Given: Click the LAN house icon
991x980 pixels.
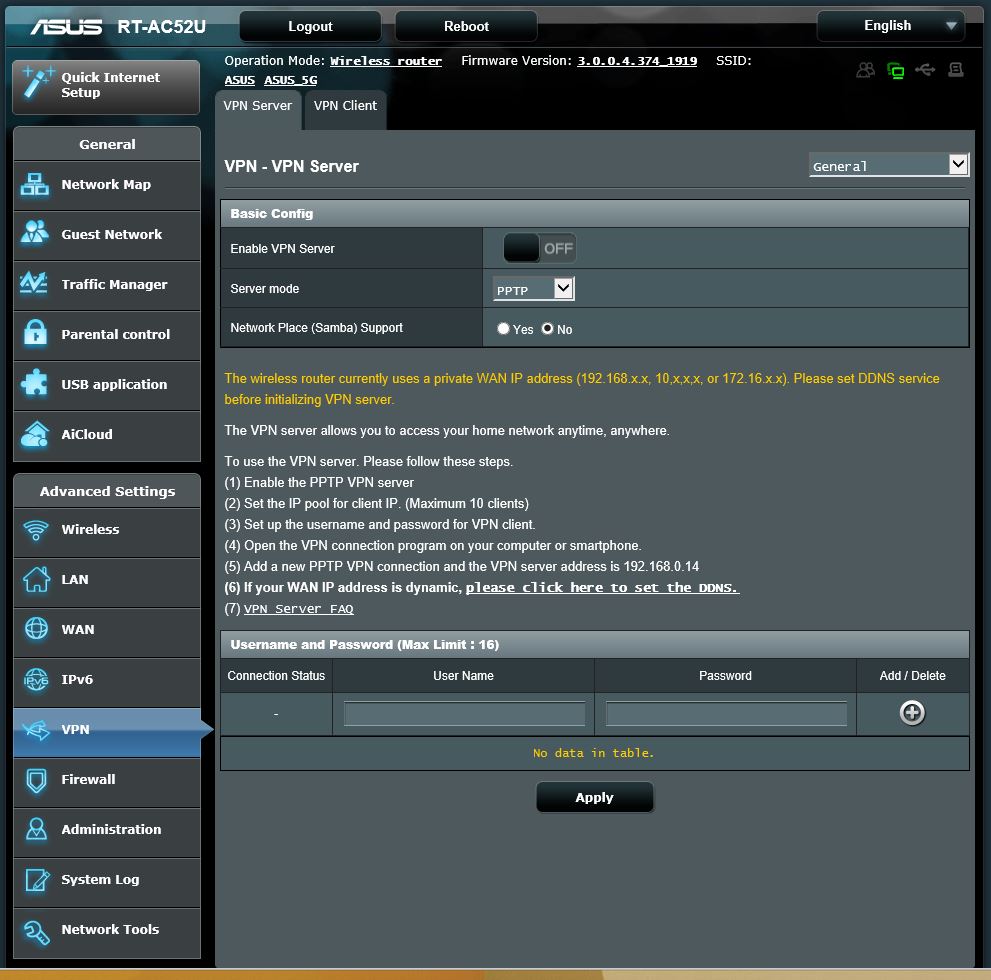Looking at the screenshot, I should (x=37, y=579).
